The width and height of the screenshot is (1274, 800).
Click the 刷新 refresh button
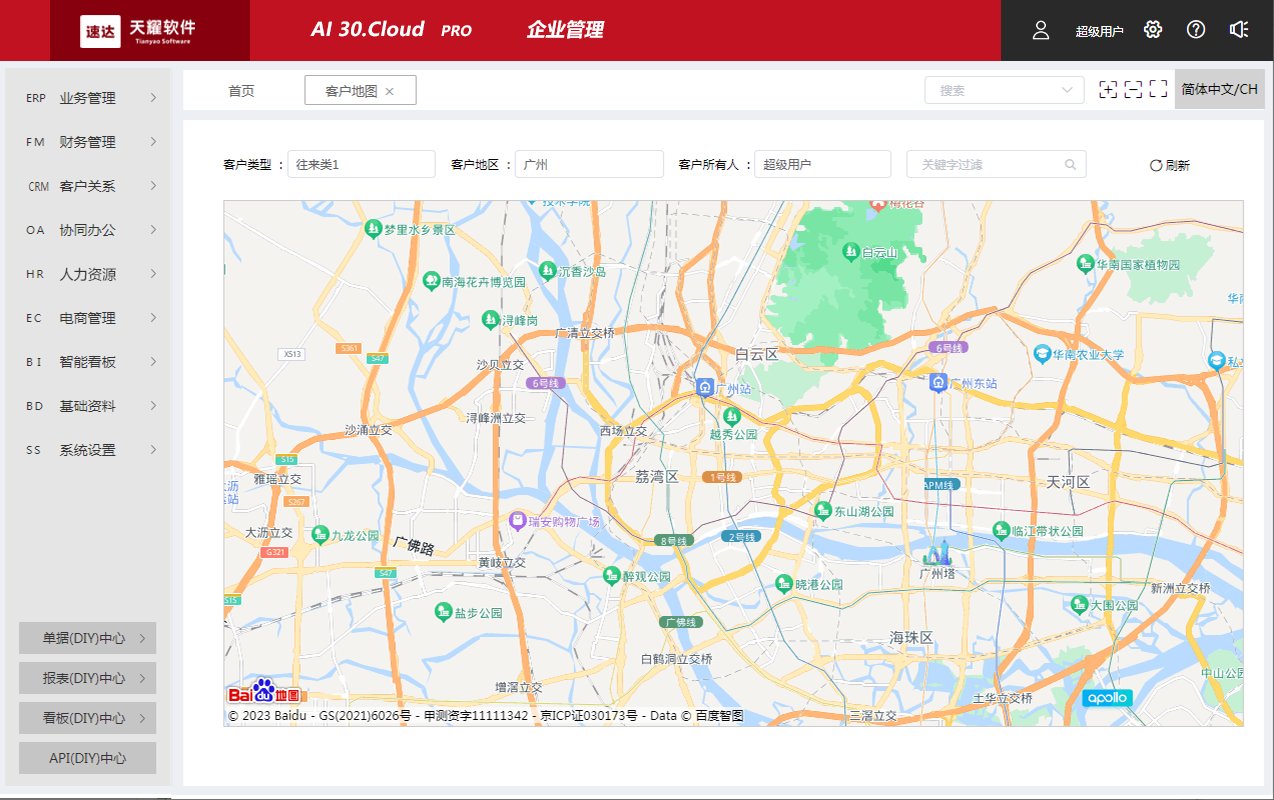1168,164
